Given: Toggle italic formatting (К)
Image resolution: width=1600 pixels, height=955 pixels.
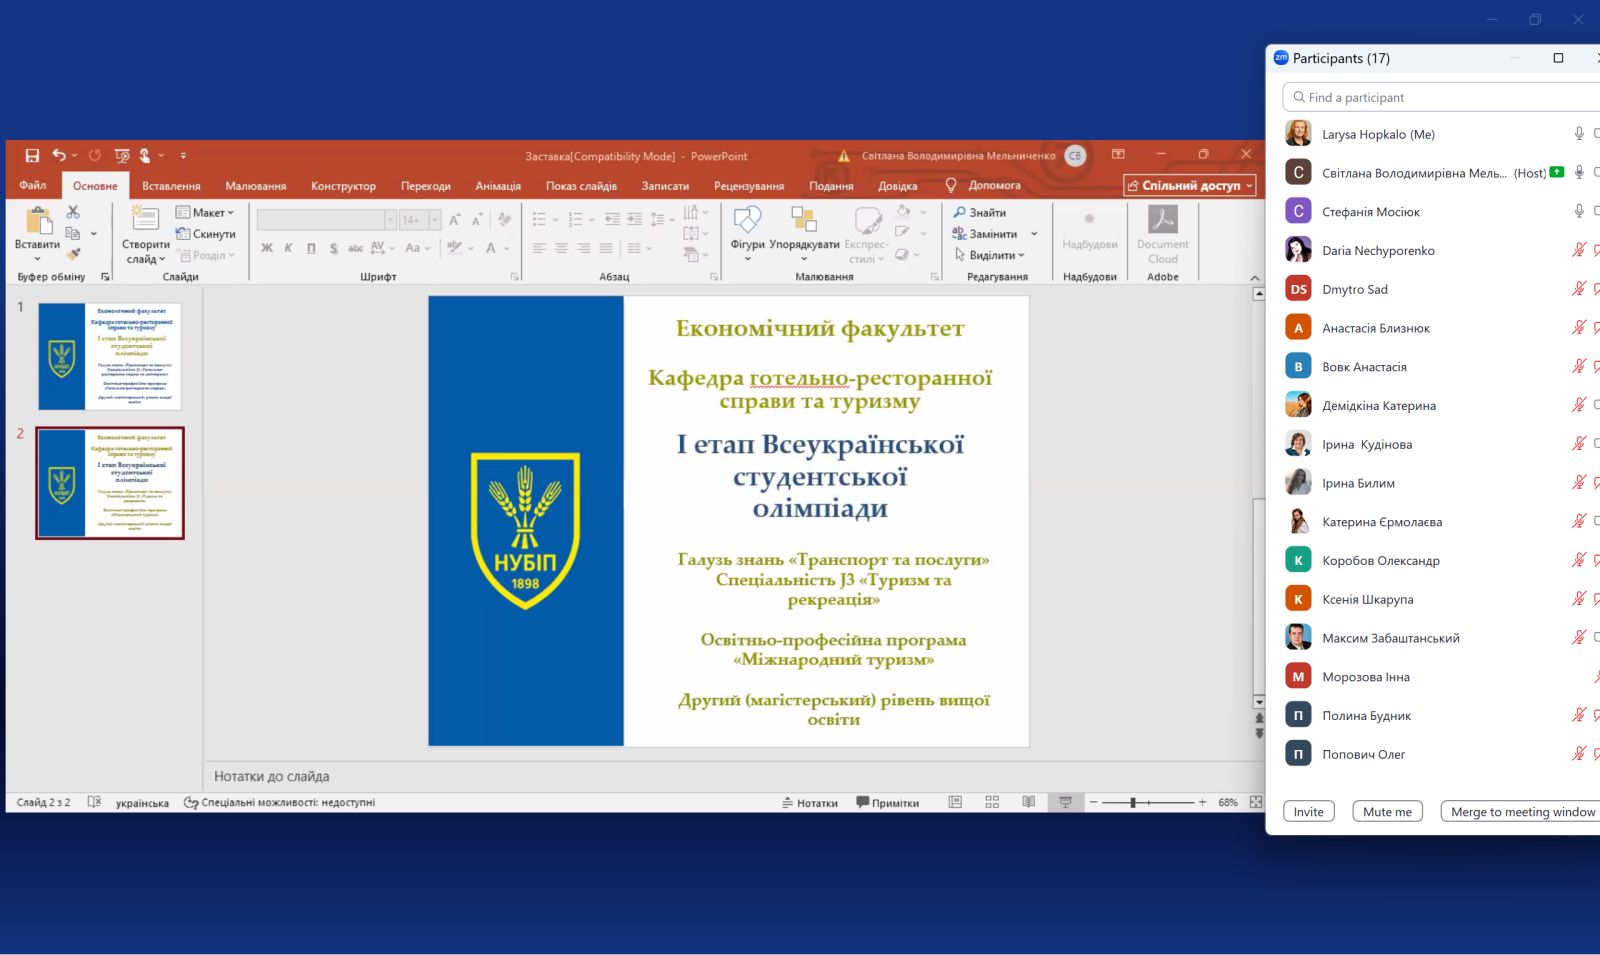Looking at the screenshot, I should pos(288,248).
